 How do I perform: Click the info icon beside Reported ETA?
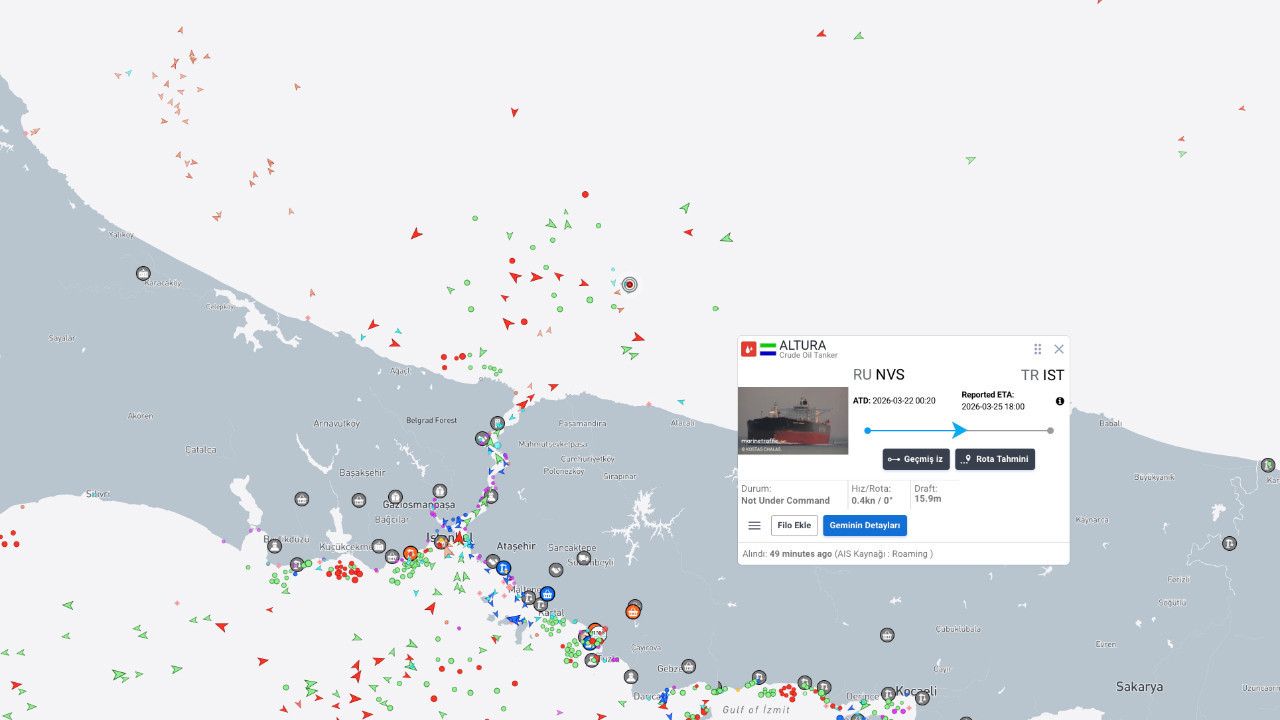(x=1060, y=401)
